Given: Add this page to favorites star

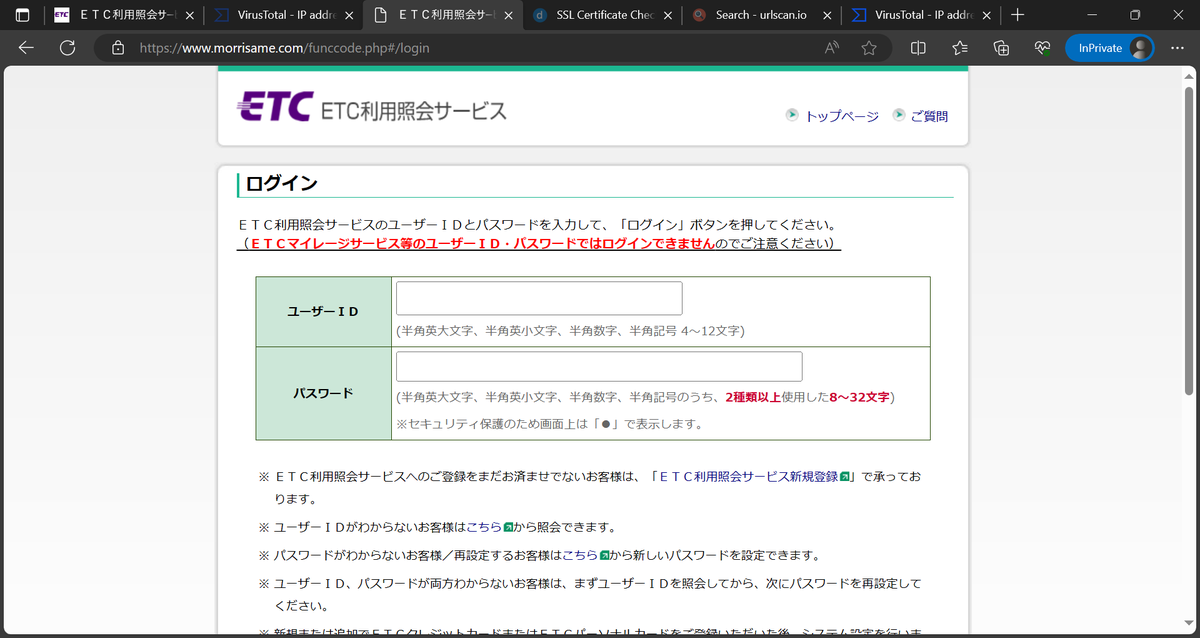Looking at the screenshot, I should pos(869,48).
